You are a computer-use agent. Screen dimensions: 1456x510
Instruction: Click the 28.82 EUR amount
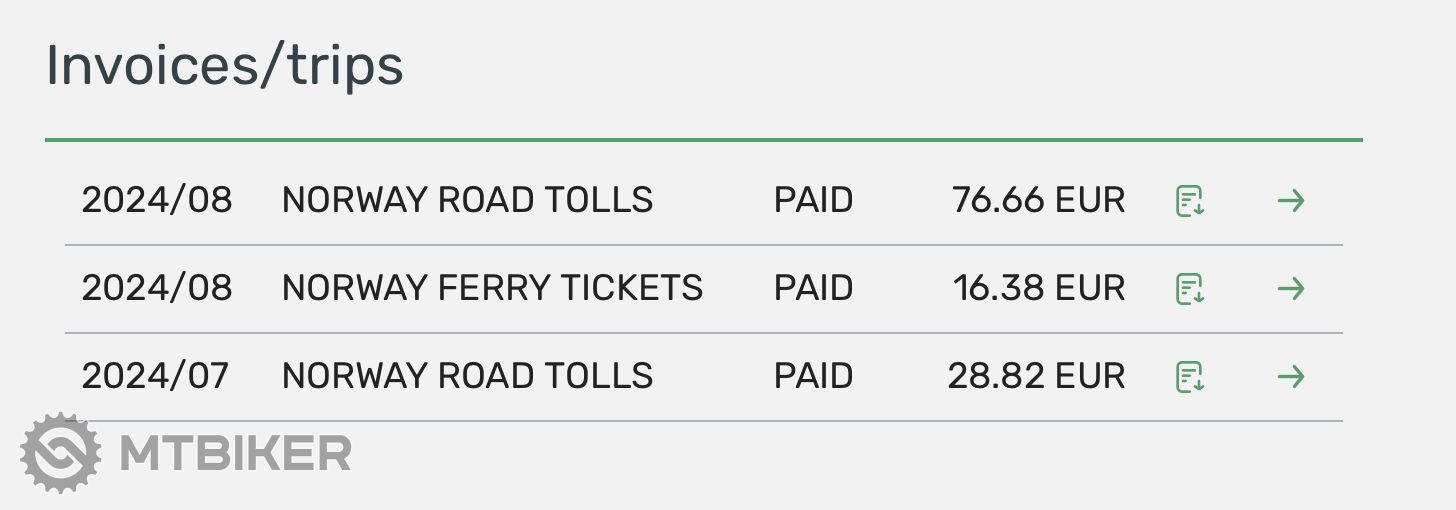[x=1036, y=376]
